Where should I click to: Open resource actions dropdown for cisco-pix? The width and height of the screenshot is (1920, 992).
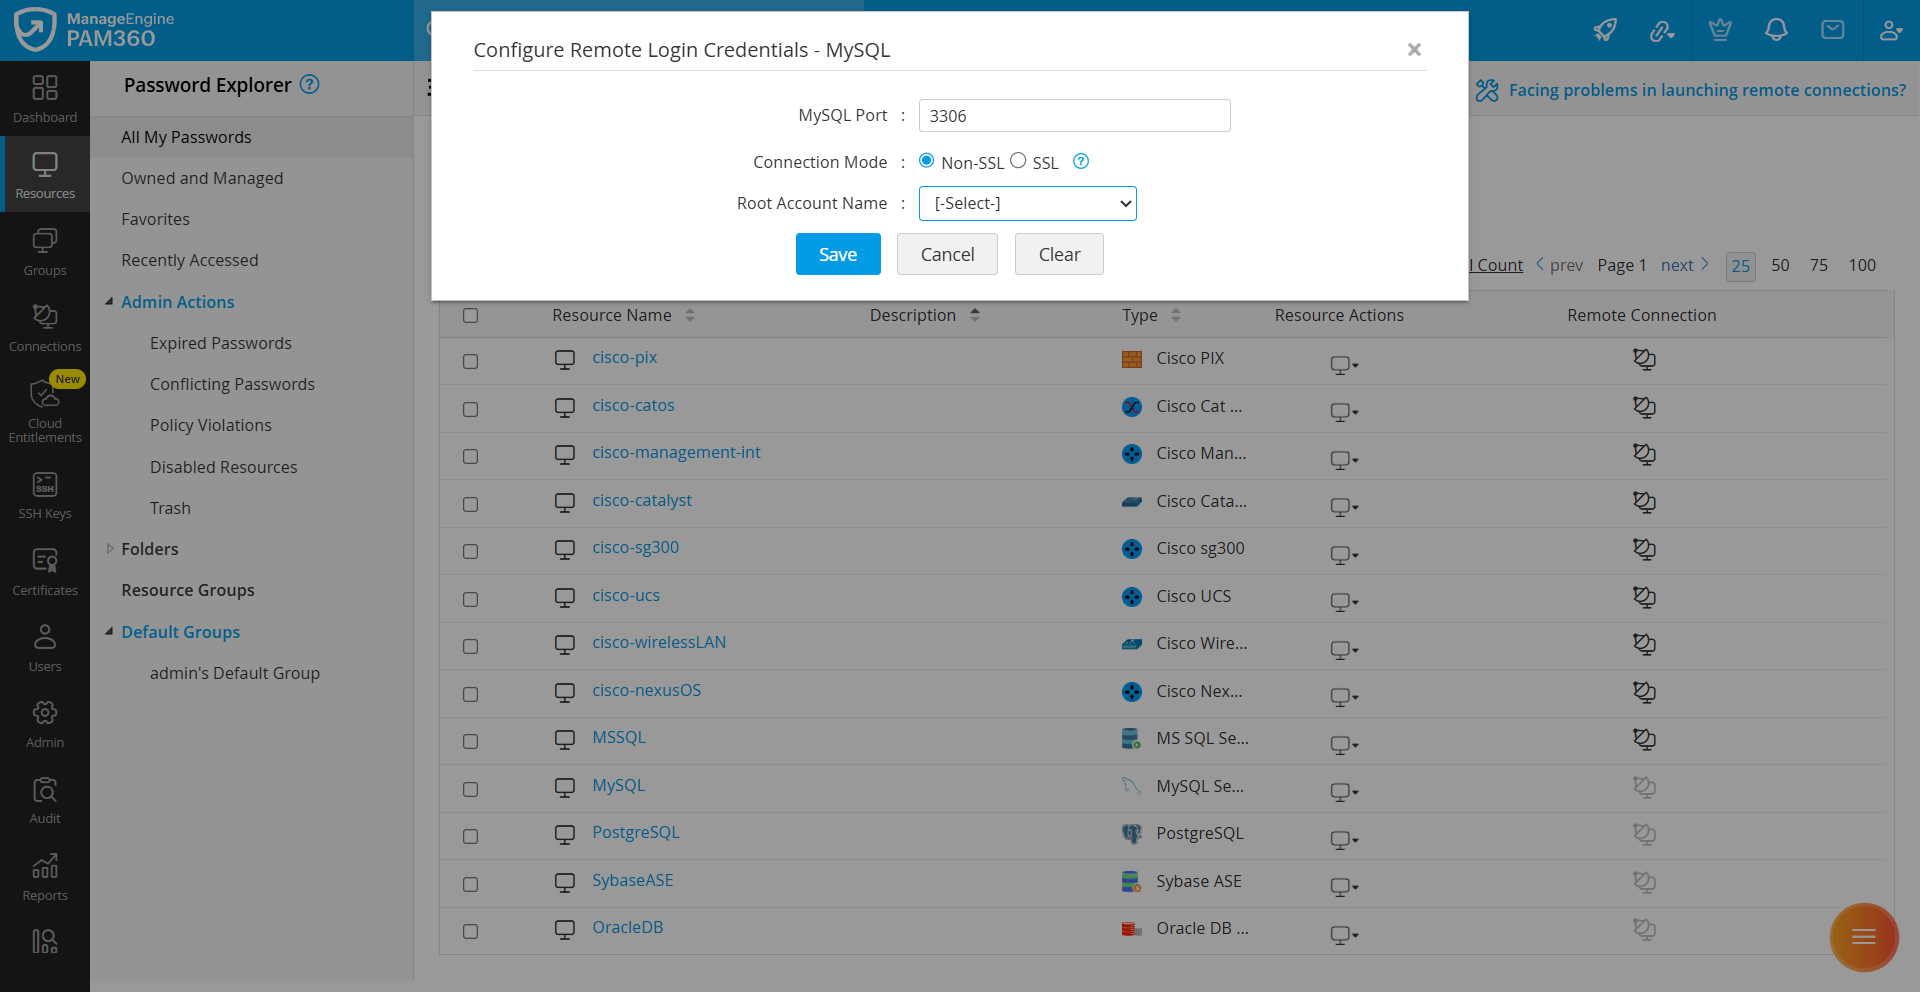(1344, 364)
